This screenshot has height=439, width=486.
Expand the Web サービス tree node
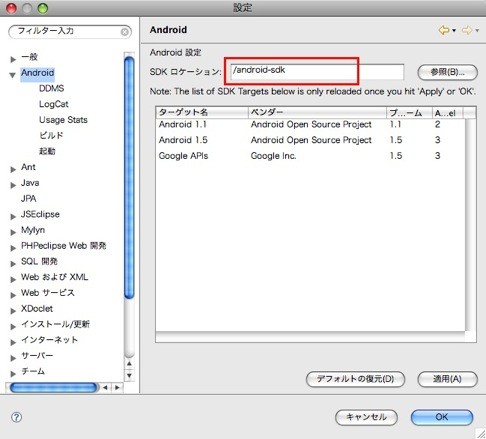point(13,295)
